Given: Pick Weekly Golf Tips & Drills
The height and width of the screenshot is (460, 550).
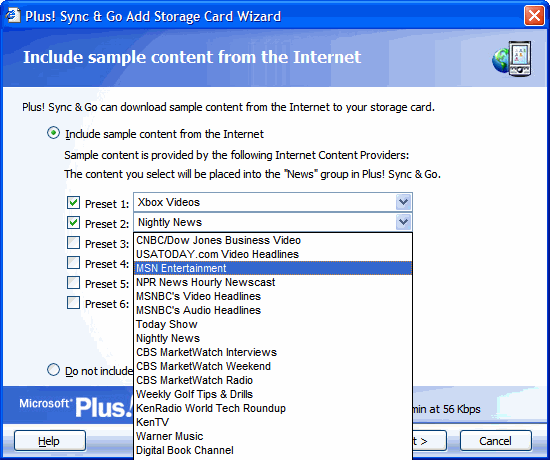Looking at the screenshot, I should tap(273, 395).
